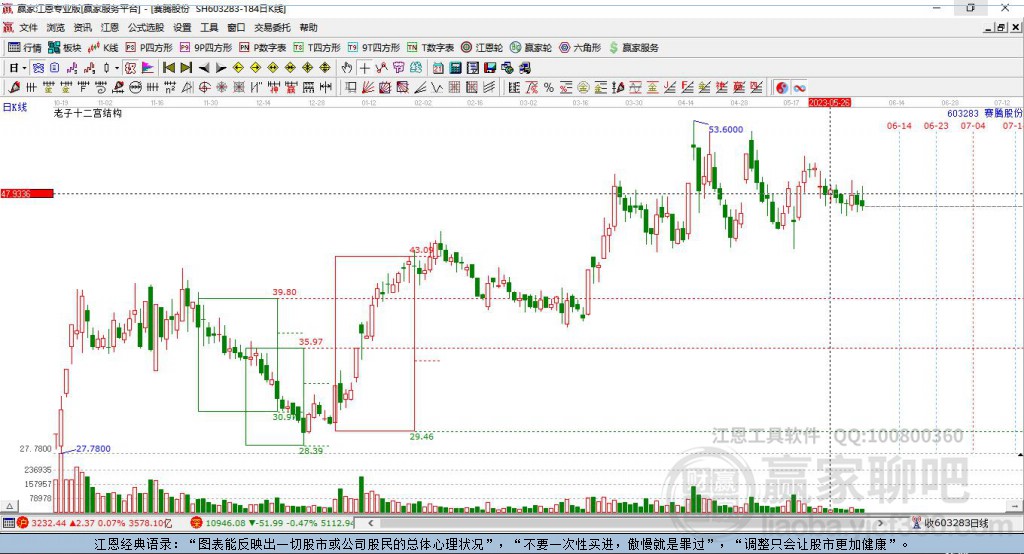Open the calculator icon
Screen dimensions: 1024x554
click(455, 68)
